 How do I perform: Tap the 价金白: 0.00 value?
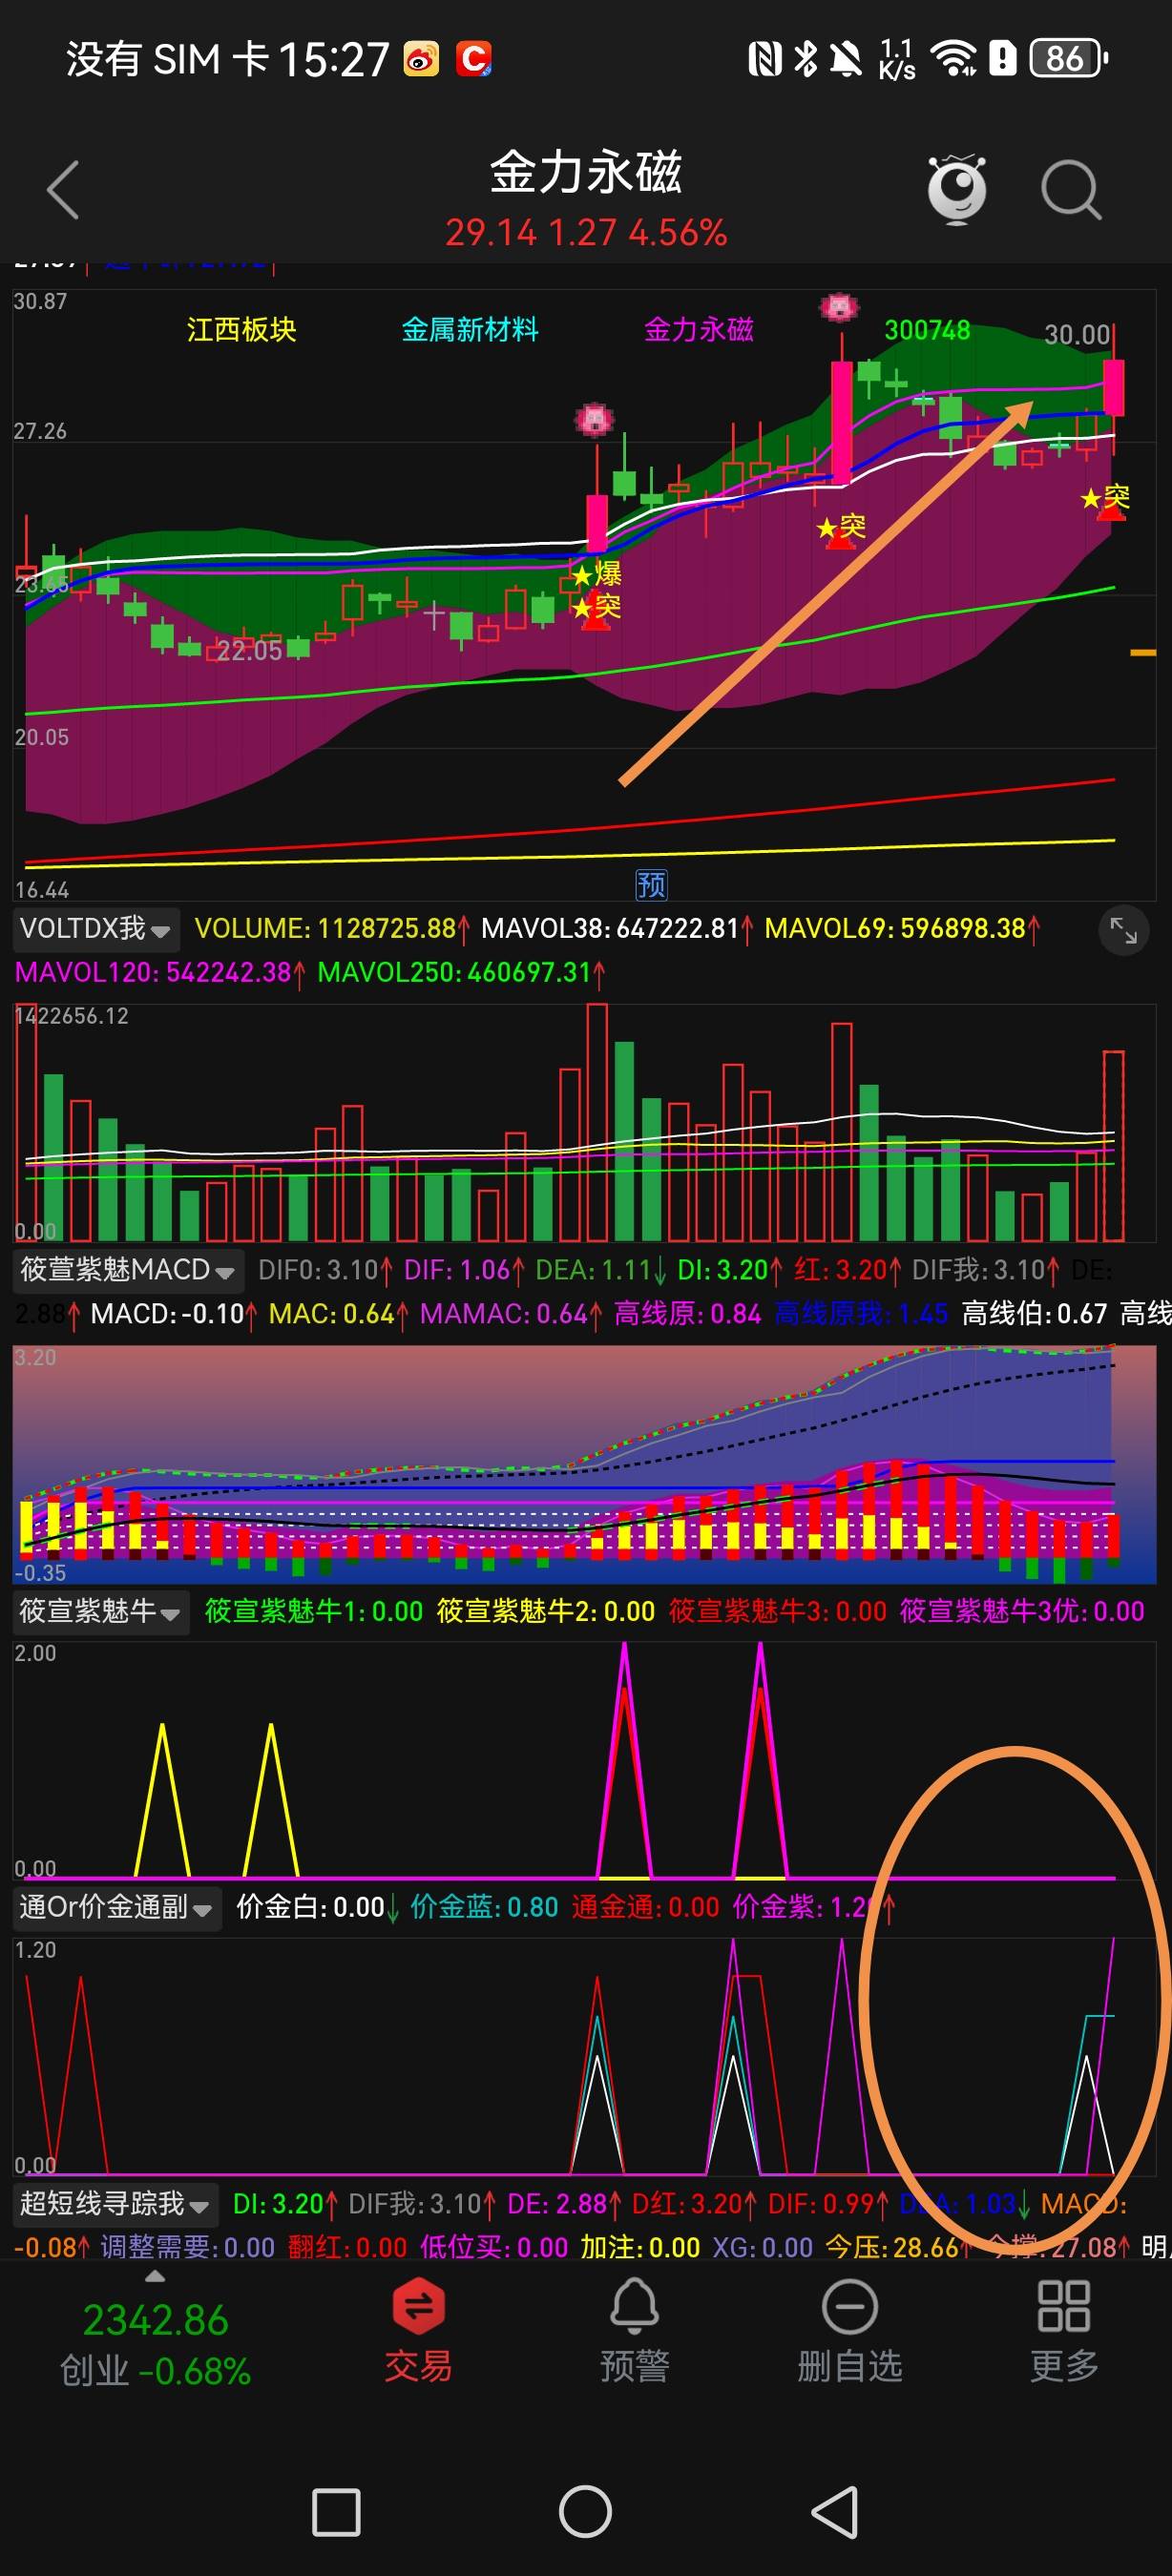[x=318, y=1907]
